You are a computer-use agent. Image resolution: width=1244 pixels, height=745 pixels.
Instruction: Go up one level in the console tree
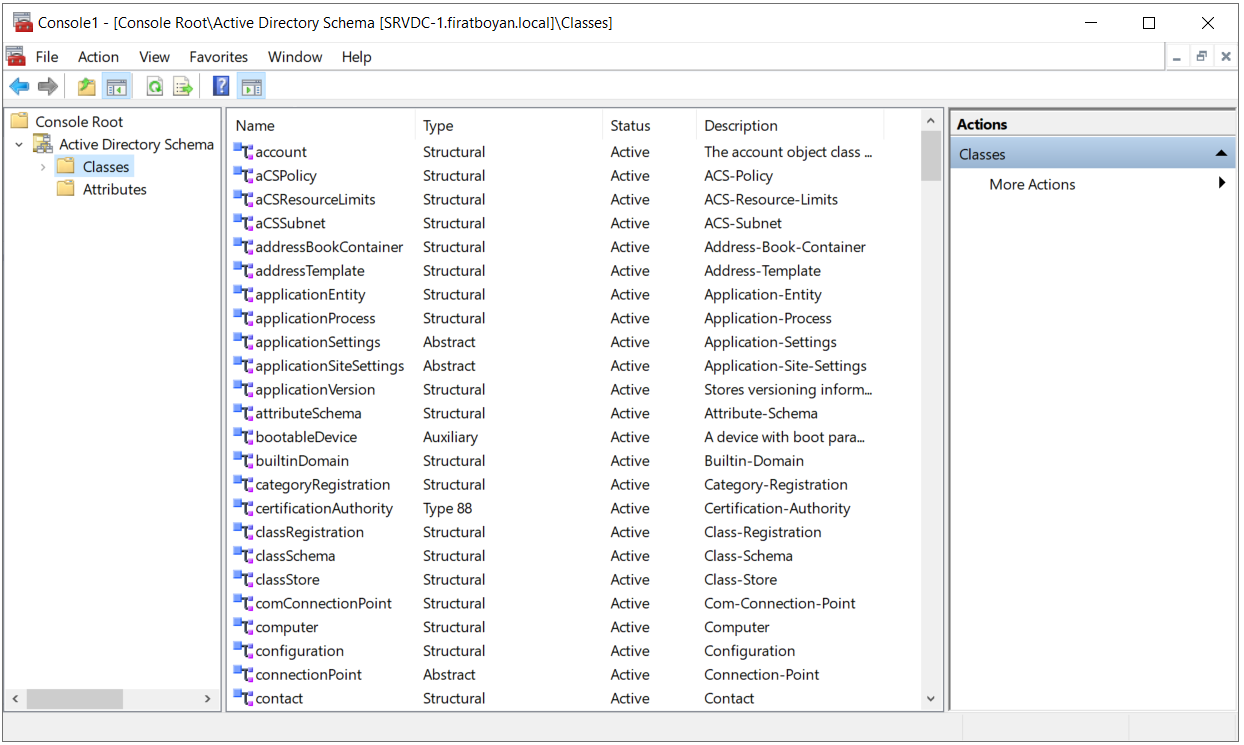tap(87, 87)
